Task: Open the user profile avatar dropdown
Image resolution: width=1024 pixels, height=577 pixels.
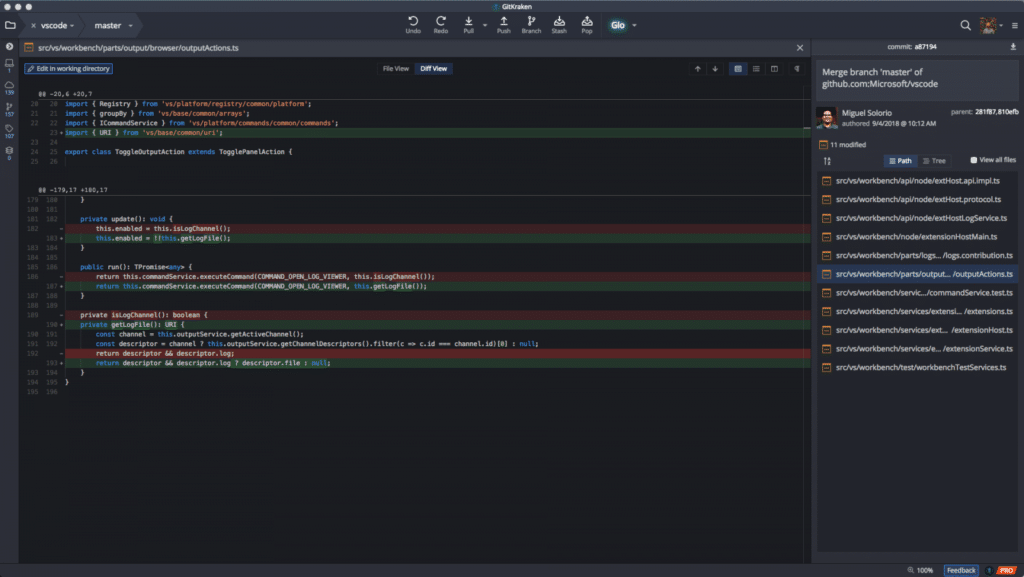Action: point(991,25)
